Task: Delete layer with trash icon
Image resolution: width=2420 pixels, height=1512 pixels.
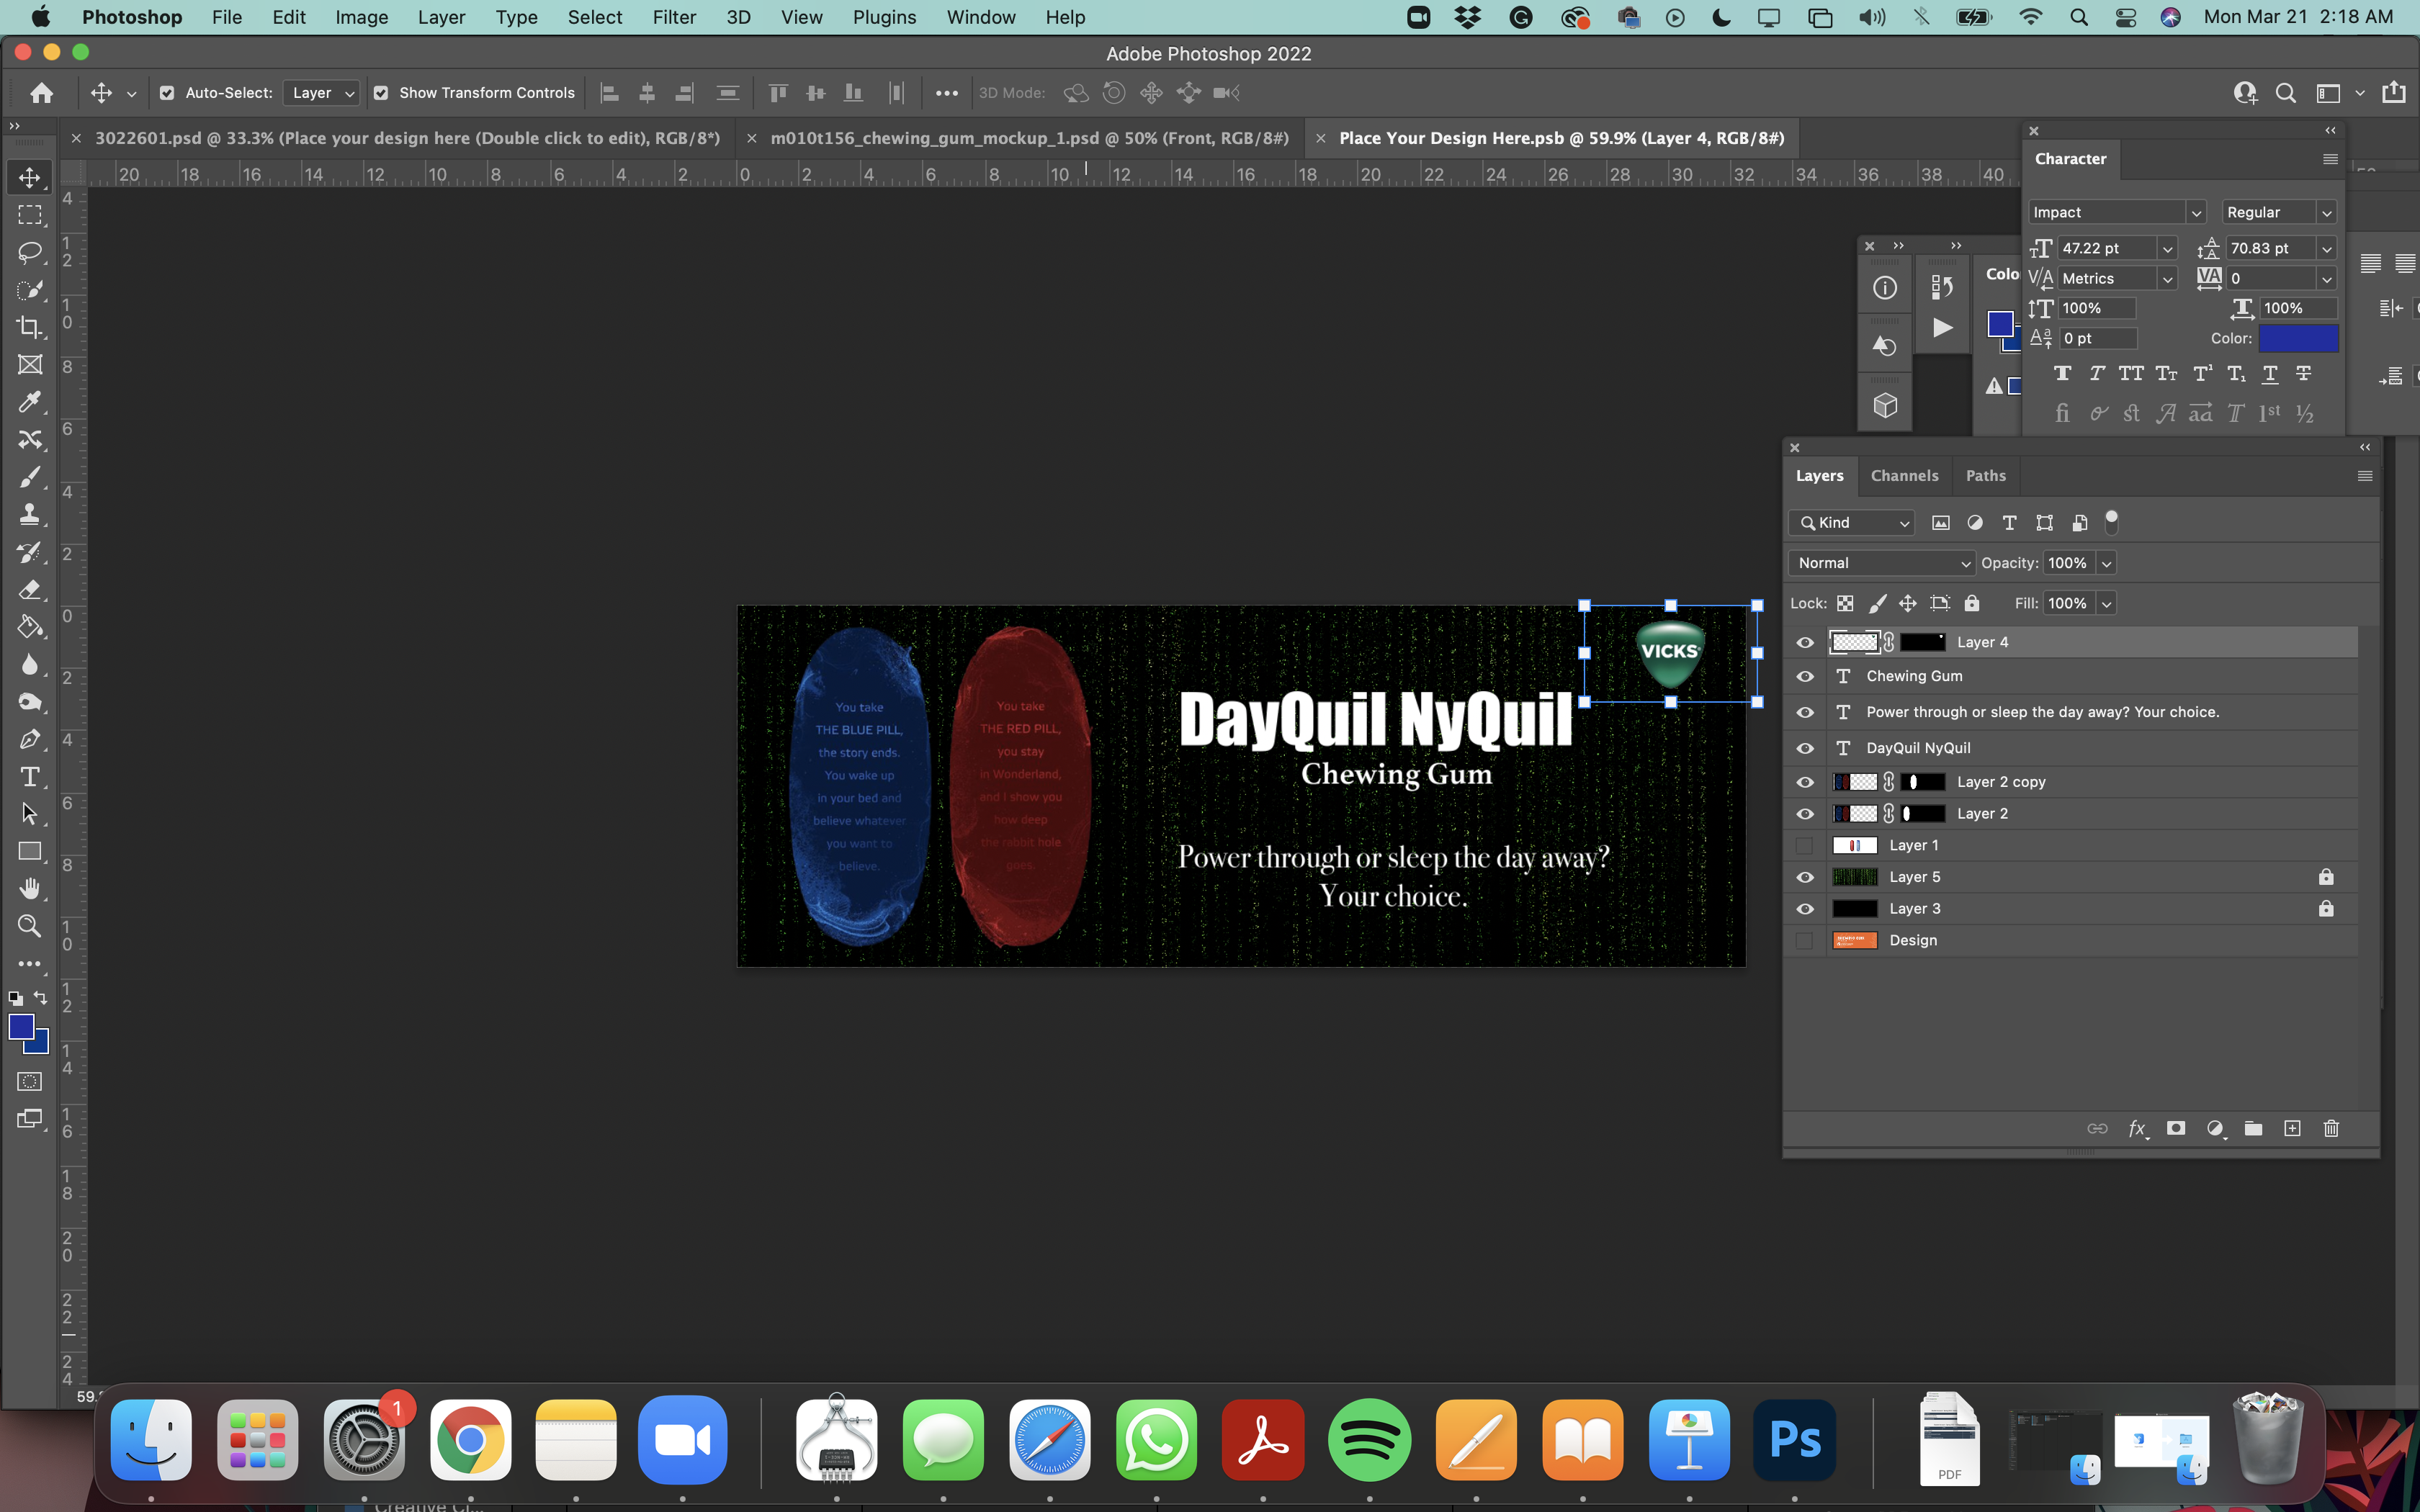Action: point(2331,1128)
